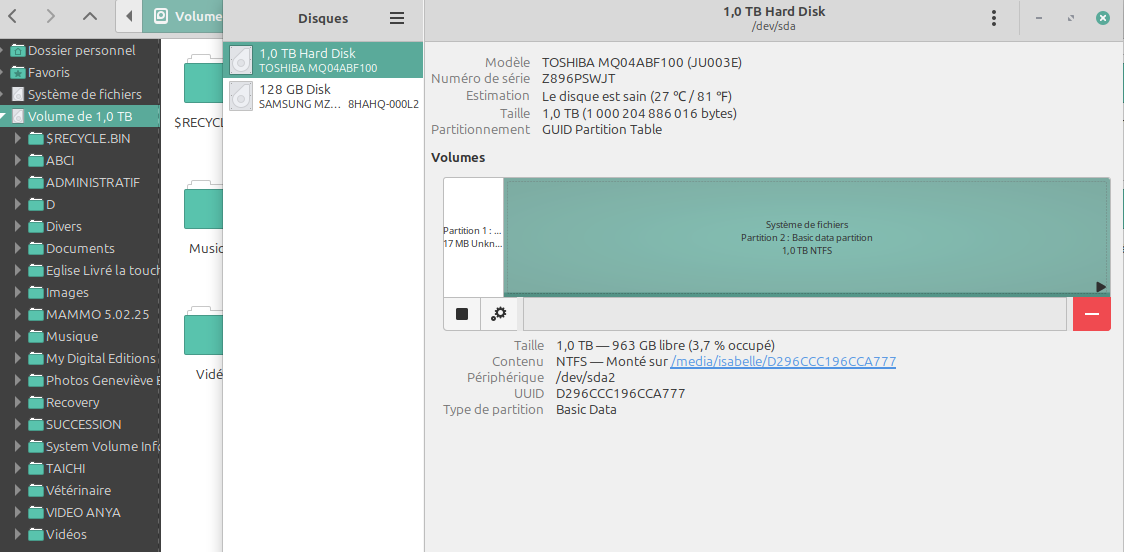The width and height of the screenshot is (1124, 552).
Task: Select Partition 2 NTFS volume block
Action: click(x=806, y=237)
